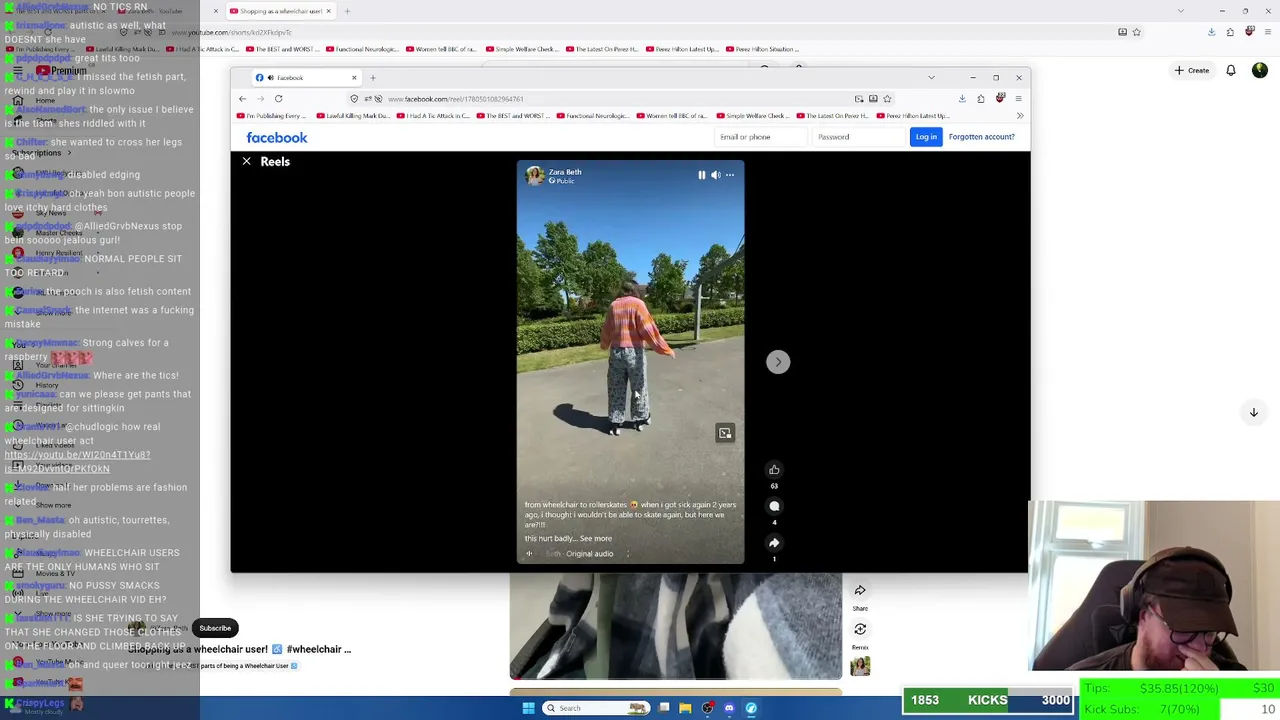The image size is (1280, 720).
Task: Open the youtu.be link in chat
Action: [x=77, y=462]
